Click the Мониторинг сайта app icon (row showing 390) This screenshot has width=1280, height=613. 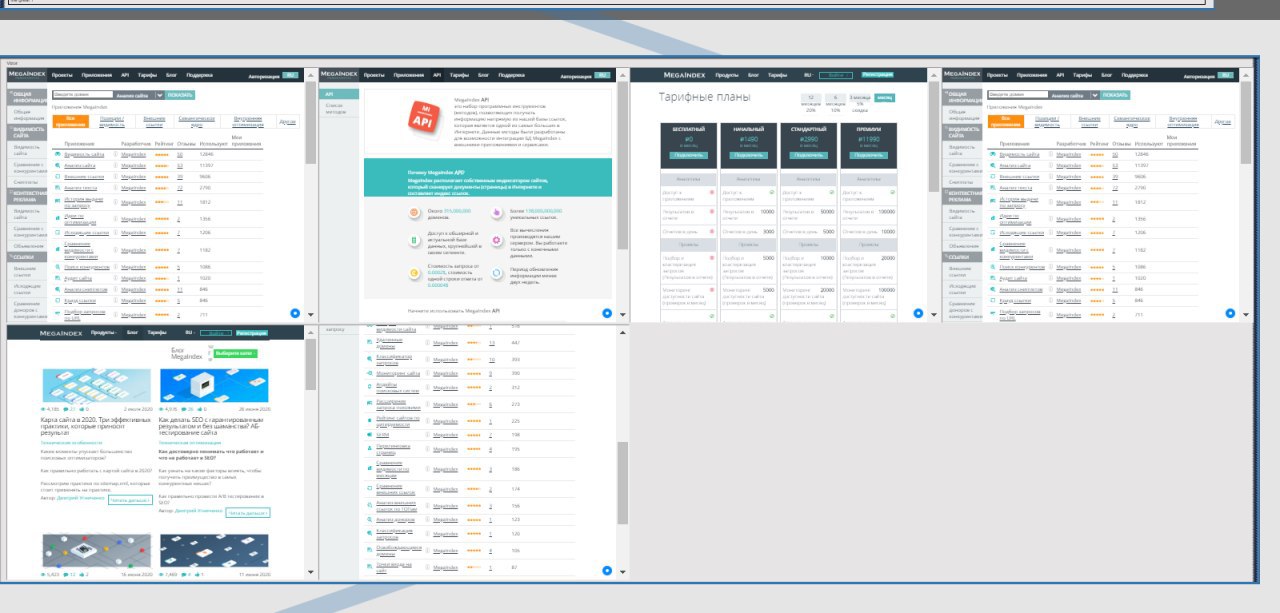click(370, 372)
